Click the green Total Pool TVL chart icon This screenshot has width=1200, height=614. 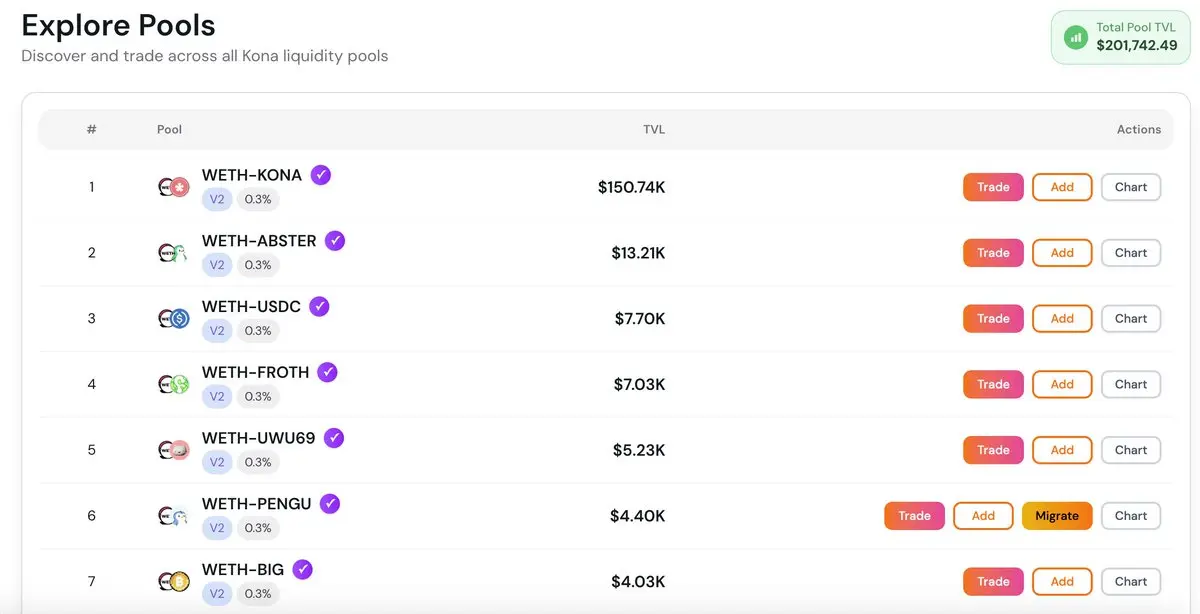[x=1076, y=38]
